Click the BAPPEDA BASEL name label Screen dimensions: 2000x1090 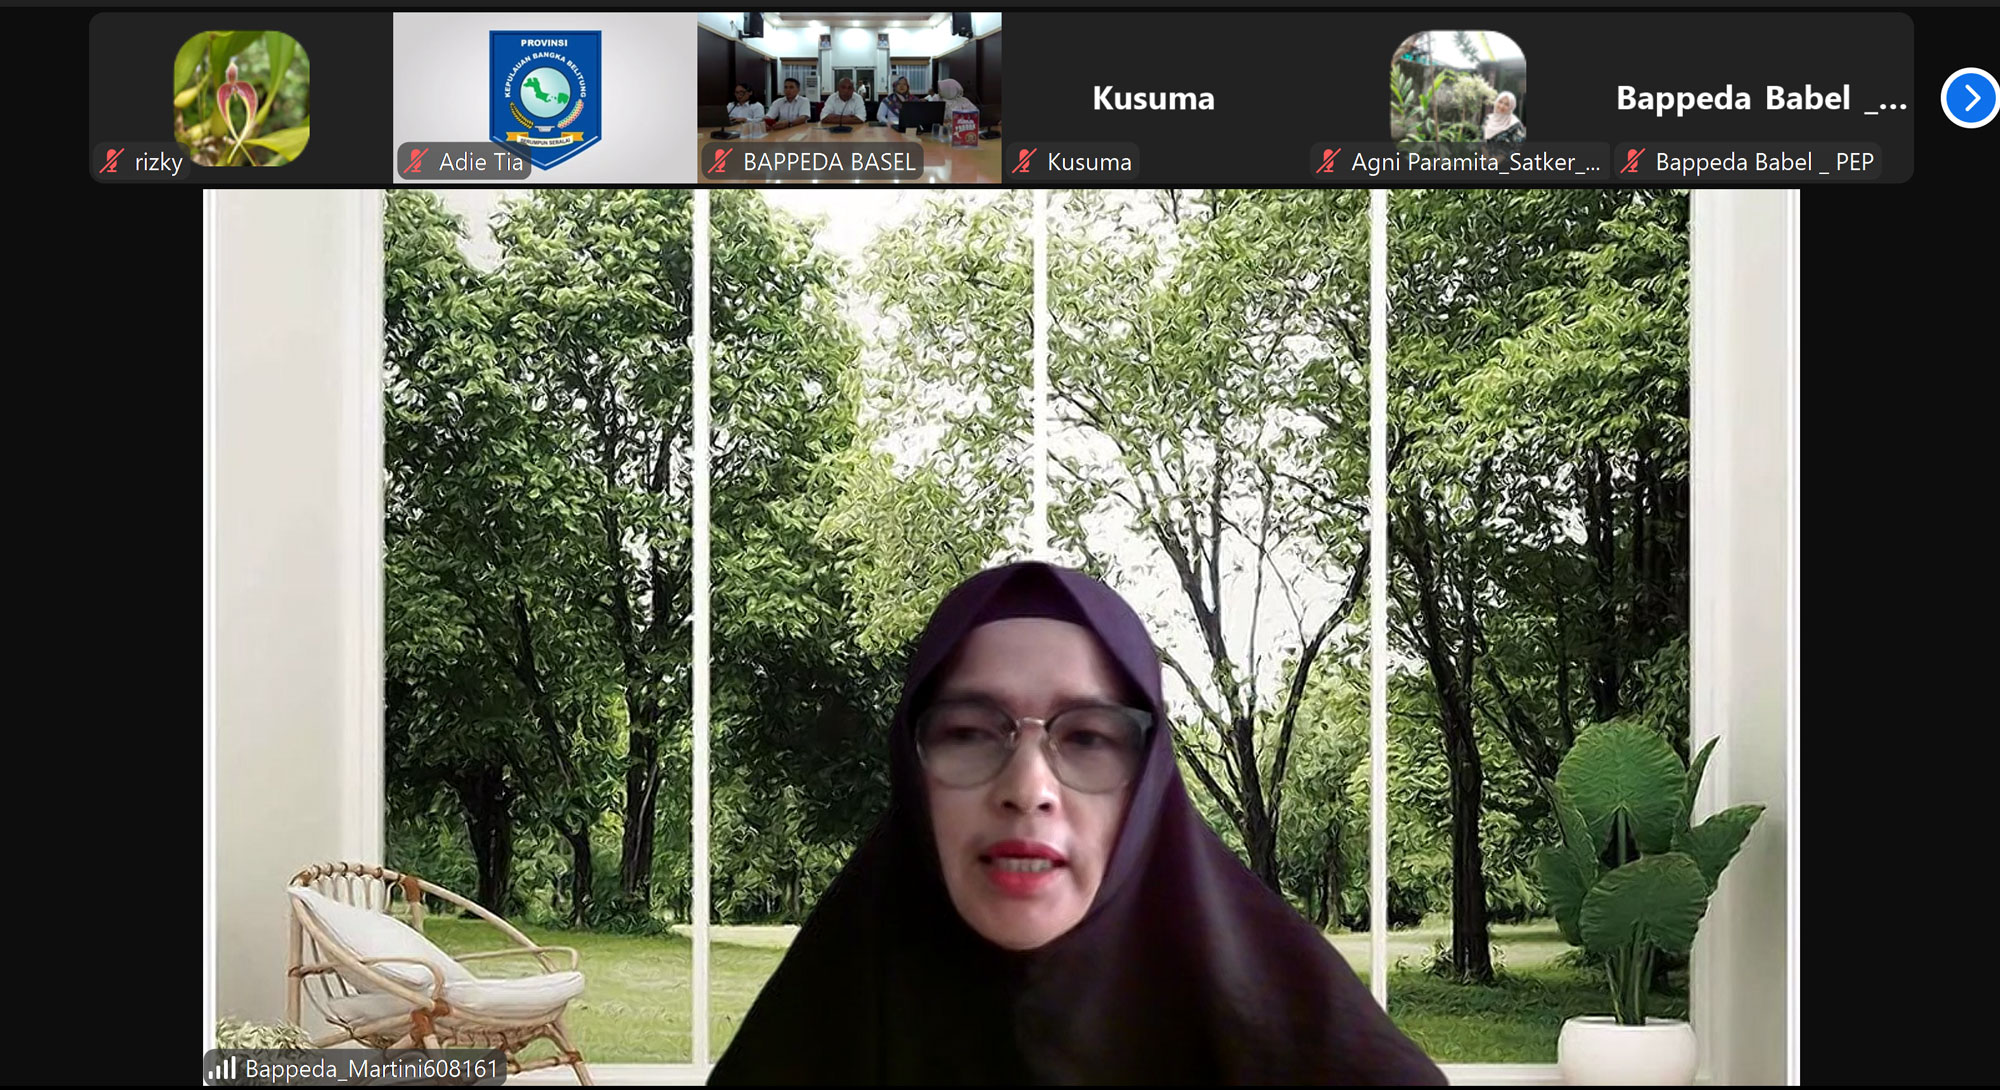pyautogui.click(x=828, y=162)
